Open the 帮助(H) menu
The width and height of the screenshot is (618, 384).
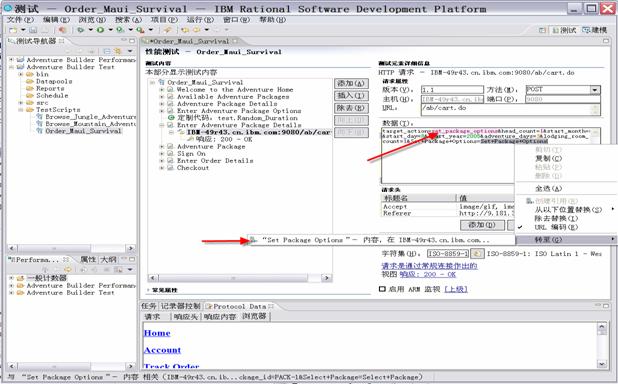pyautogui.click(x=272, y=19)
